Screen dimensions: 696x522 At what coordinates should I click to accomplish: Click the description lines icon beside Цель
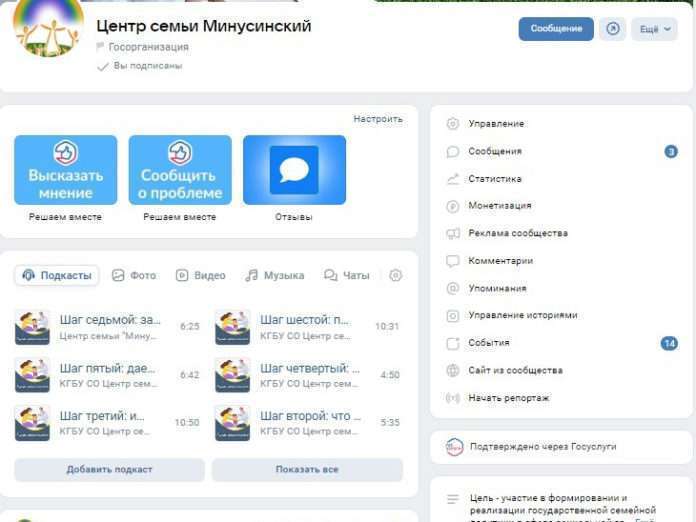pyautogui.click(x=452, y=499)
